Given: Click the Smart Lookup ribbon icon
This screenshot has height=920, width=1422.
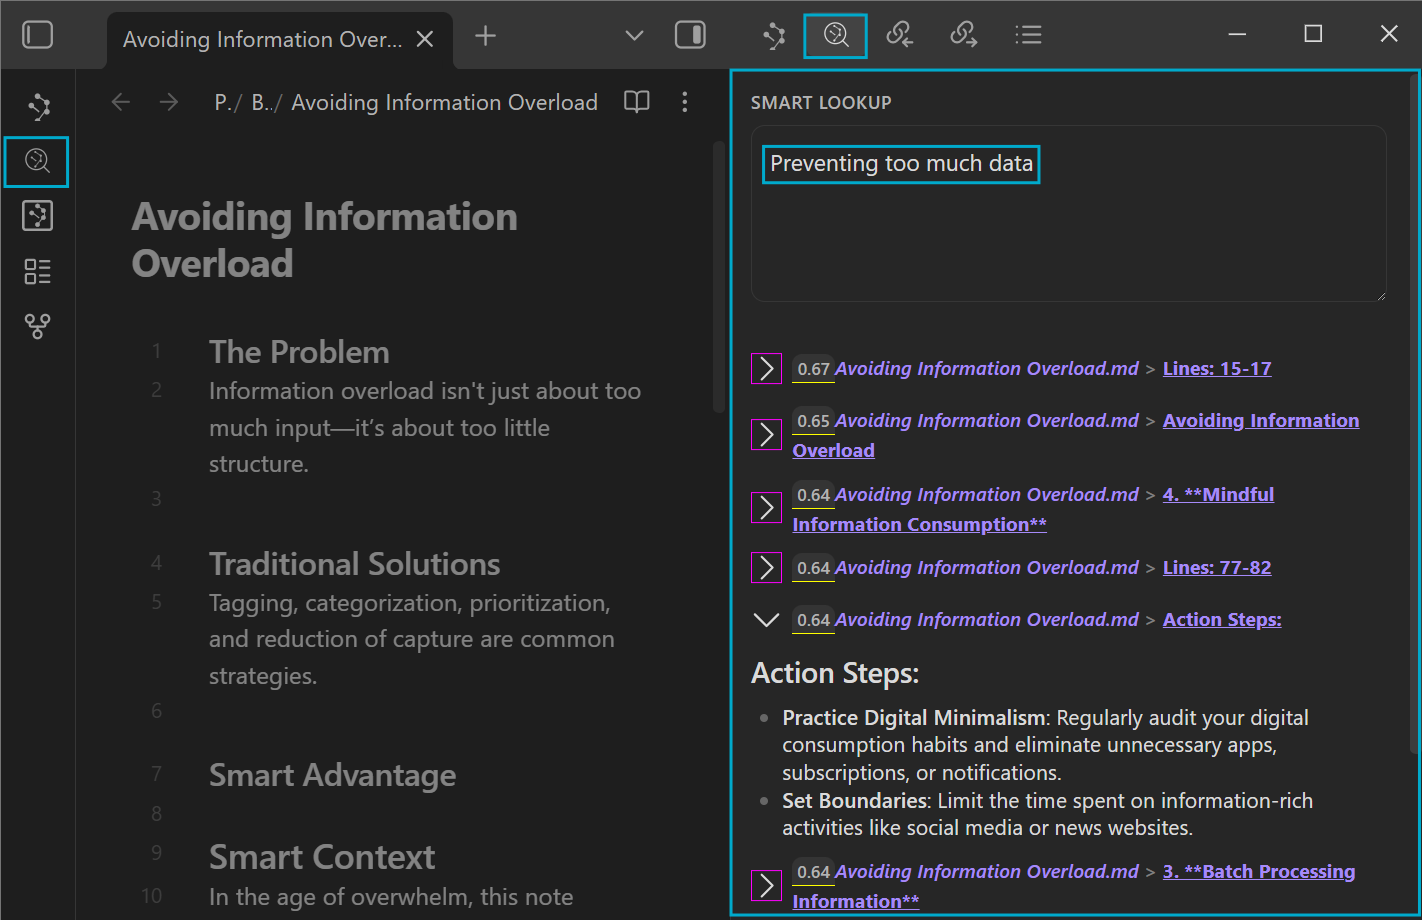Looking at the screenshot, I should click(x=37, y=161).
